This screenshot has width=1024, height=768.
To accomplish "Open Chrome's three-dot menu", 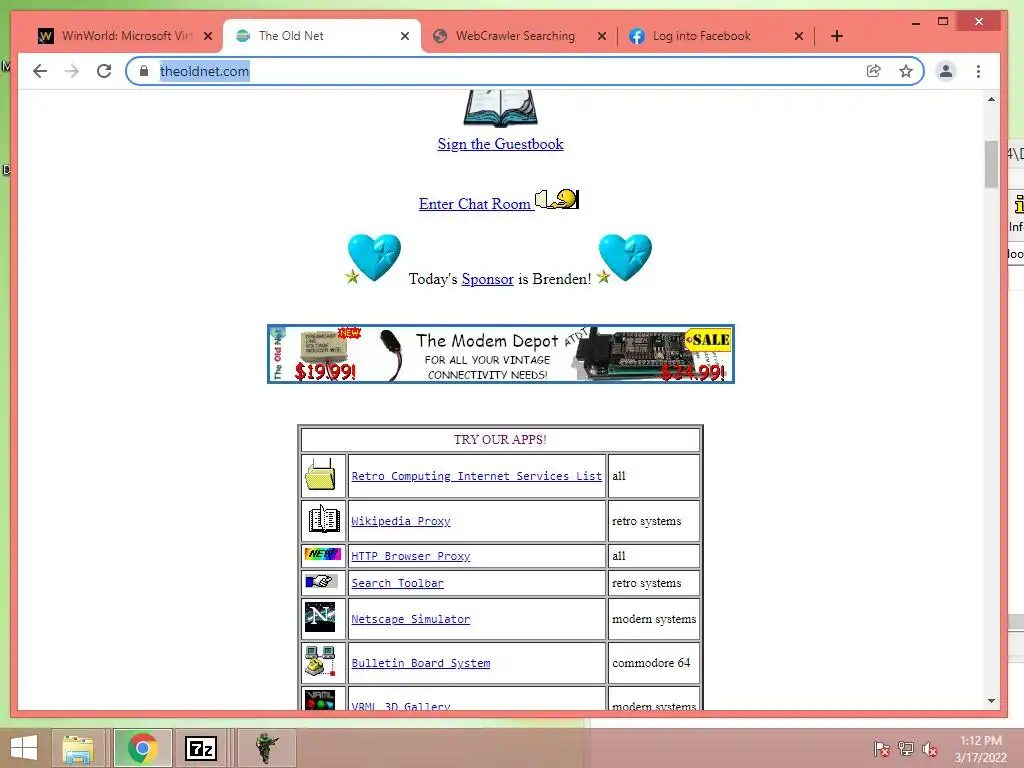I will coord(978,71).
